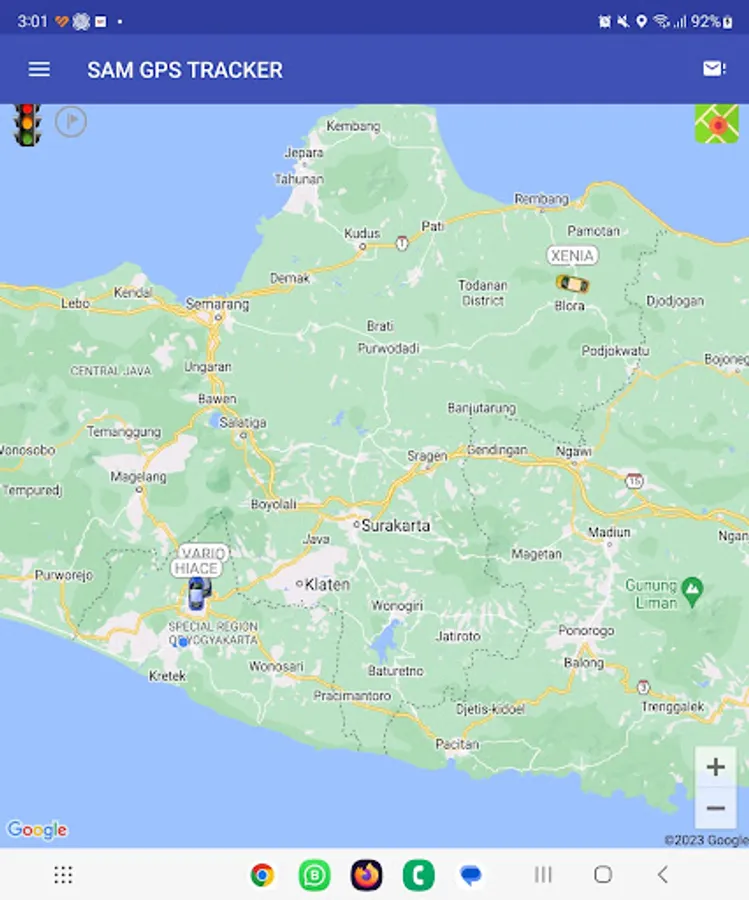Screen dimensions: 749x900
Task: Tap the Pati town label
Action: coord(433,226)
